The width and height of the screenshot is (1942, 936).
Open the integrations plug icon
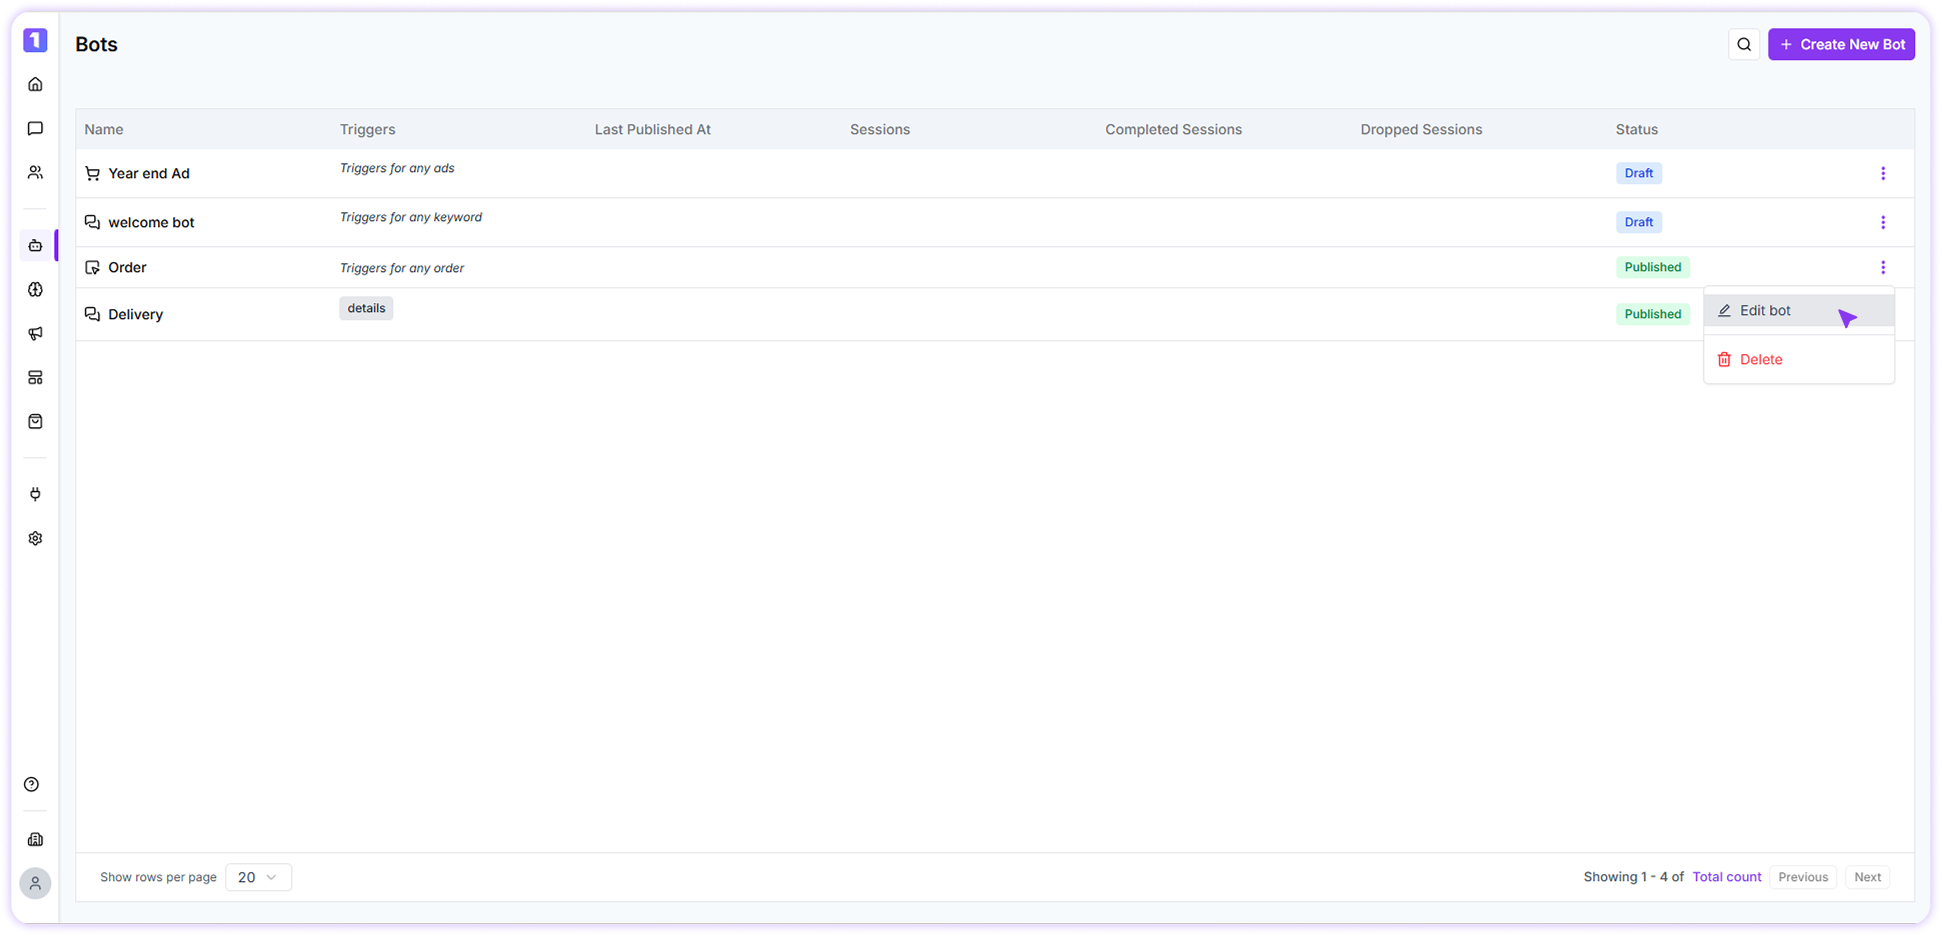35,493
